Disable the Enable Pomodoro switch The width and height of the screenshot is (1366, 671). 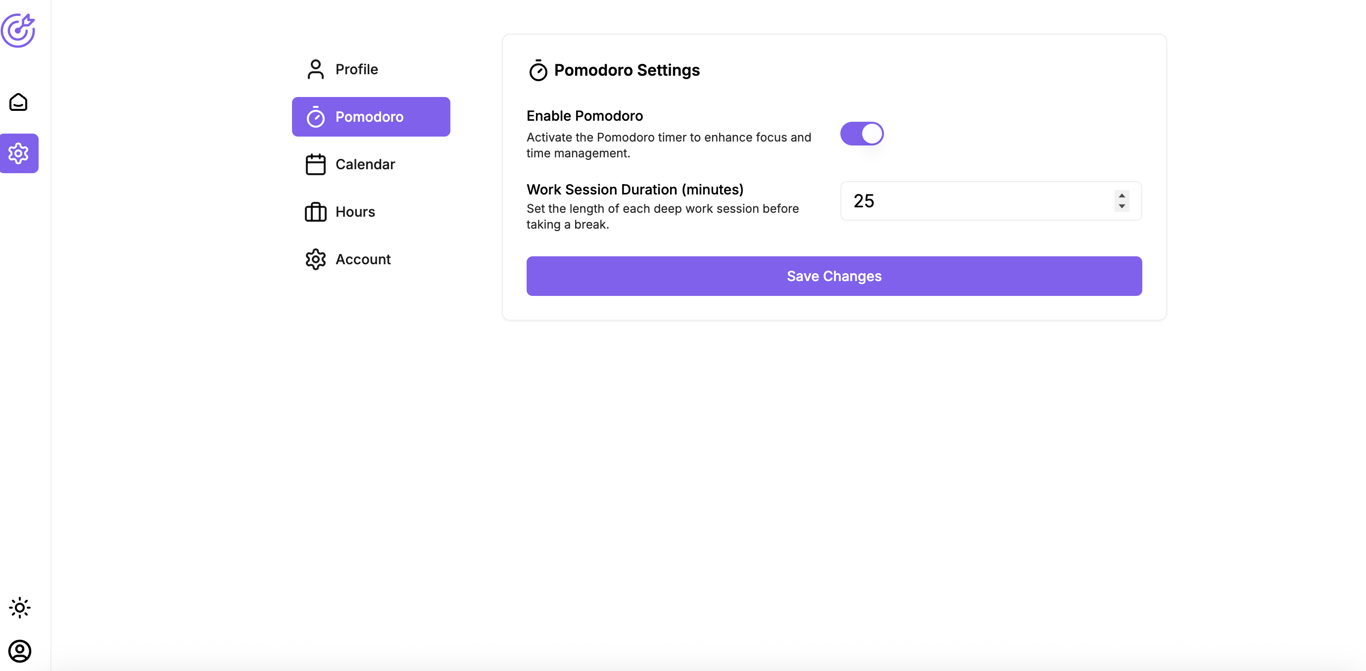[x=861, y=134]
